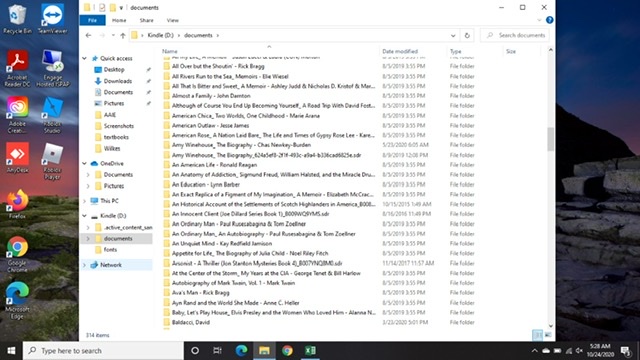Launch Microsoft Edge desktop shortcut

pos(17,300)
